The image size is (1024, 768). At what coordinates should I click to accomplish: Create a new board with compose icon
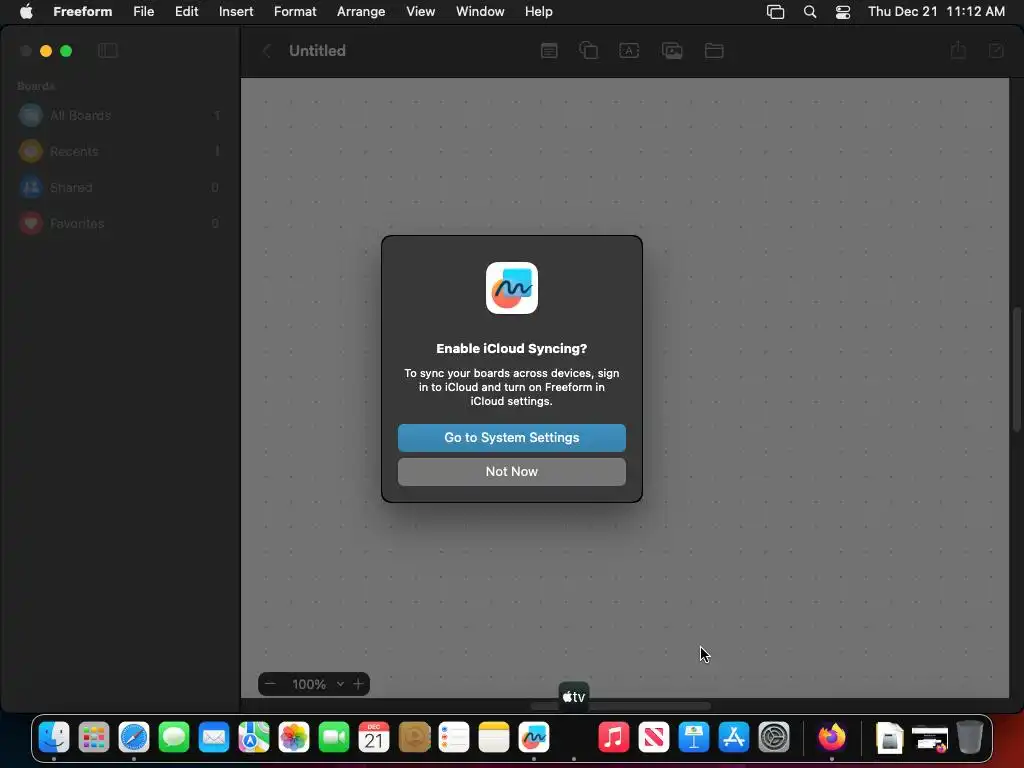[996, 51]
